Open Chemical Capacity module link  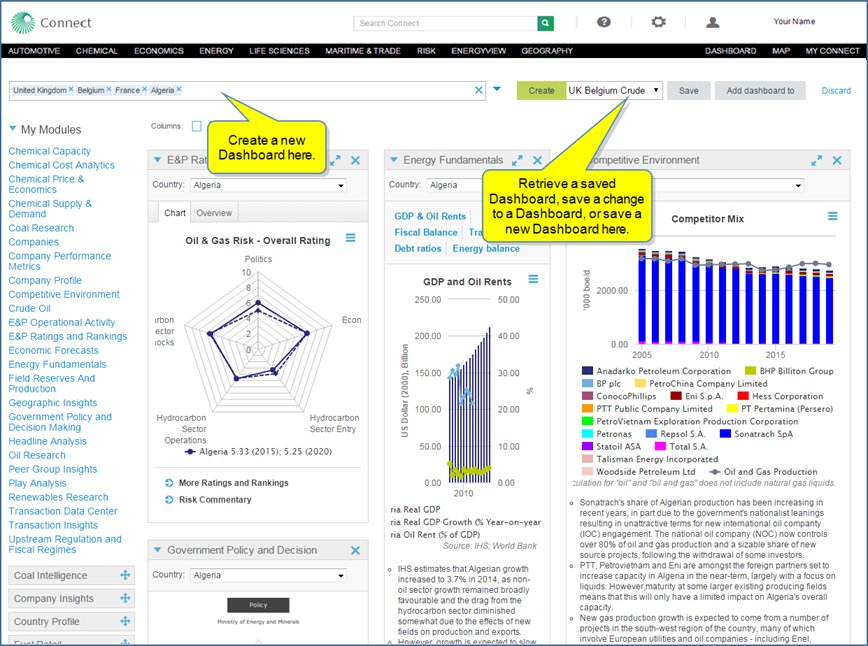pyautogui.click(x=49, y=151)
